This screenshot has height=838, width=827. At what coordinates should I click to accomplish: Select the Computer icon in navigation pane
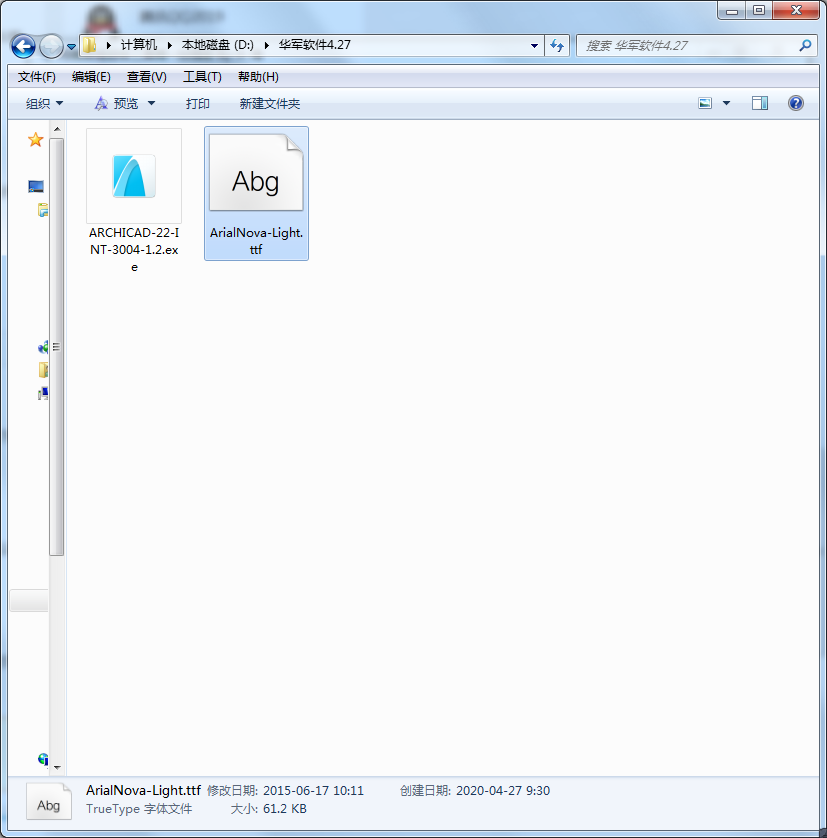(x=43, y=394)
